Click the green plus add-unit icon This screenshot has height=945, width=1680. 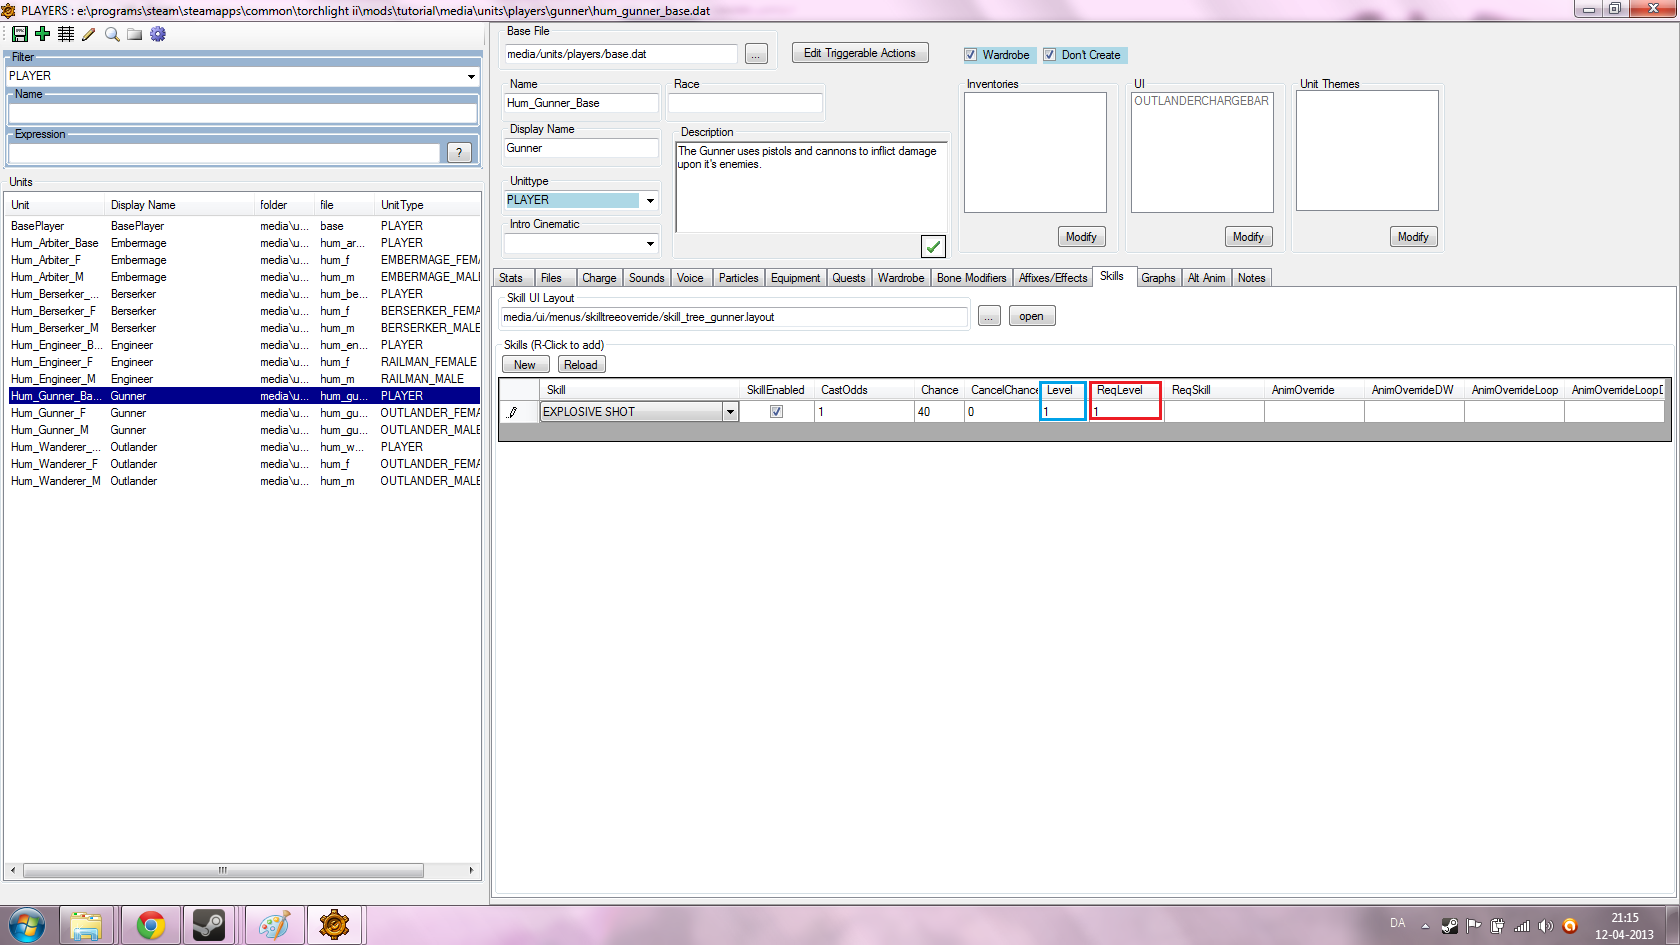[42, 34]
